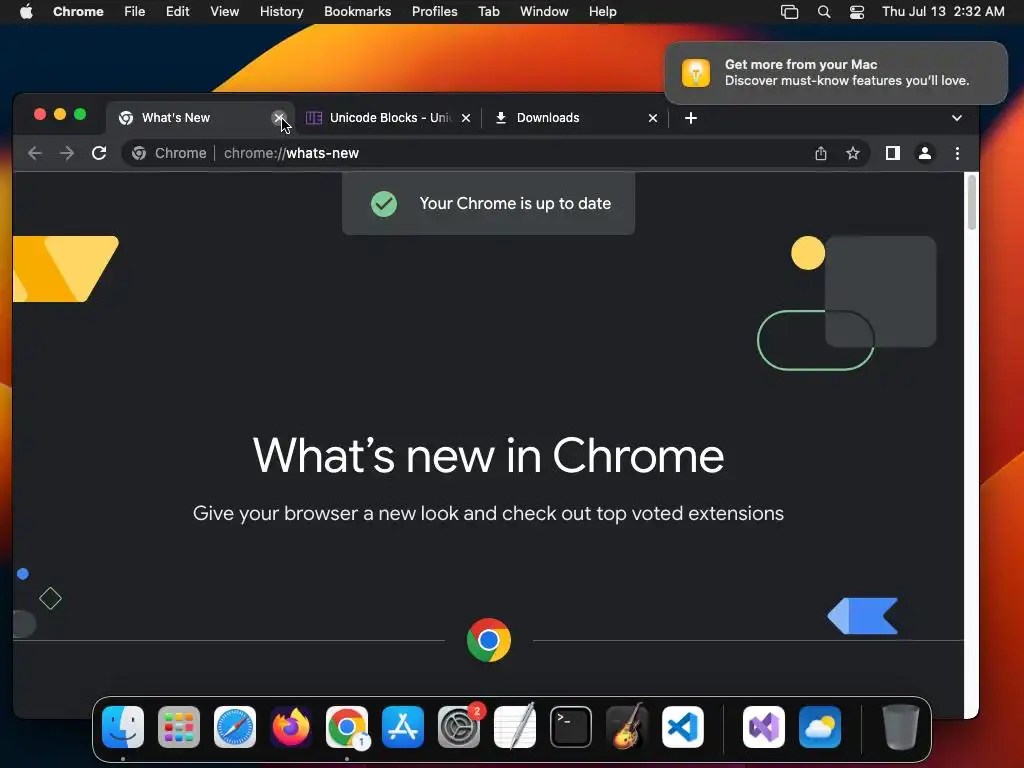Bookmark this tab with star icon

click(853, 153)
